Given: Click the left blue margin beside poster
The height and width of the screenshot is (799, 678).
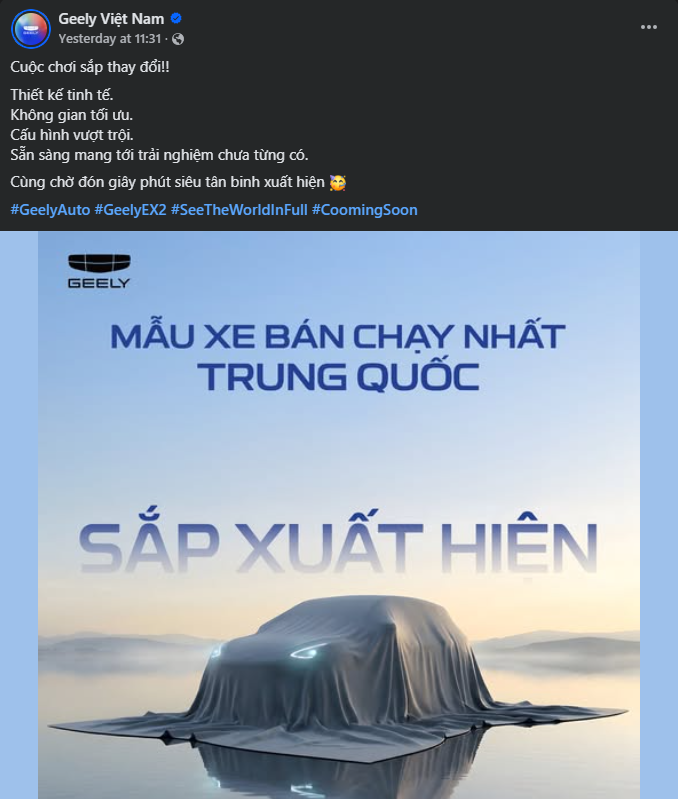Looking at the screenshot, I should point(19,515).
